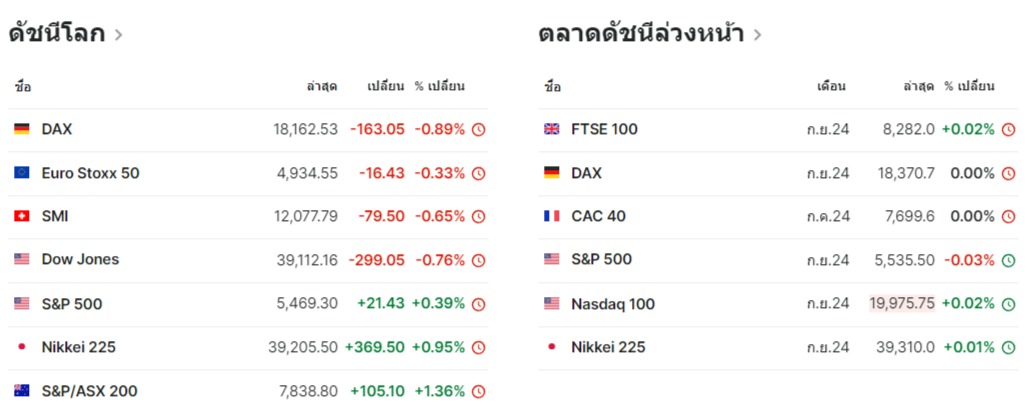Open the Euro Stoxx 50 index link

(90, 173)
